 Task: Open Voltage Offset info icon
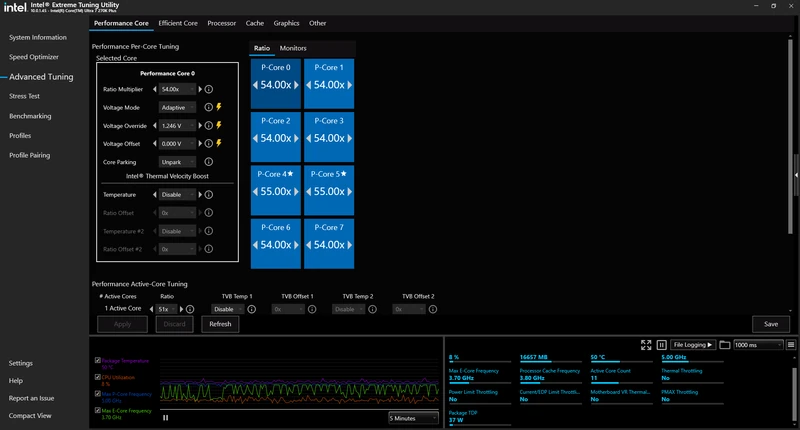(x=209, y=144)
